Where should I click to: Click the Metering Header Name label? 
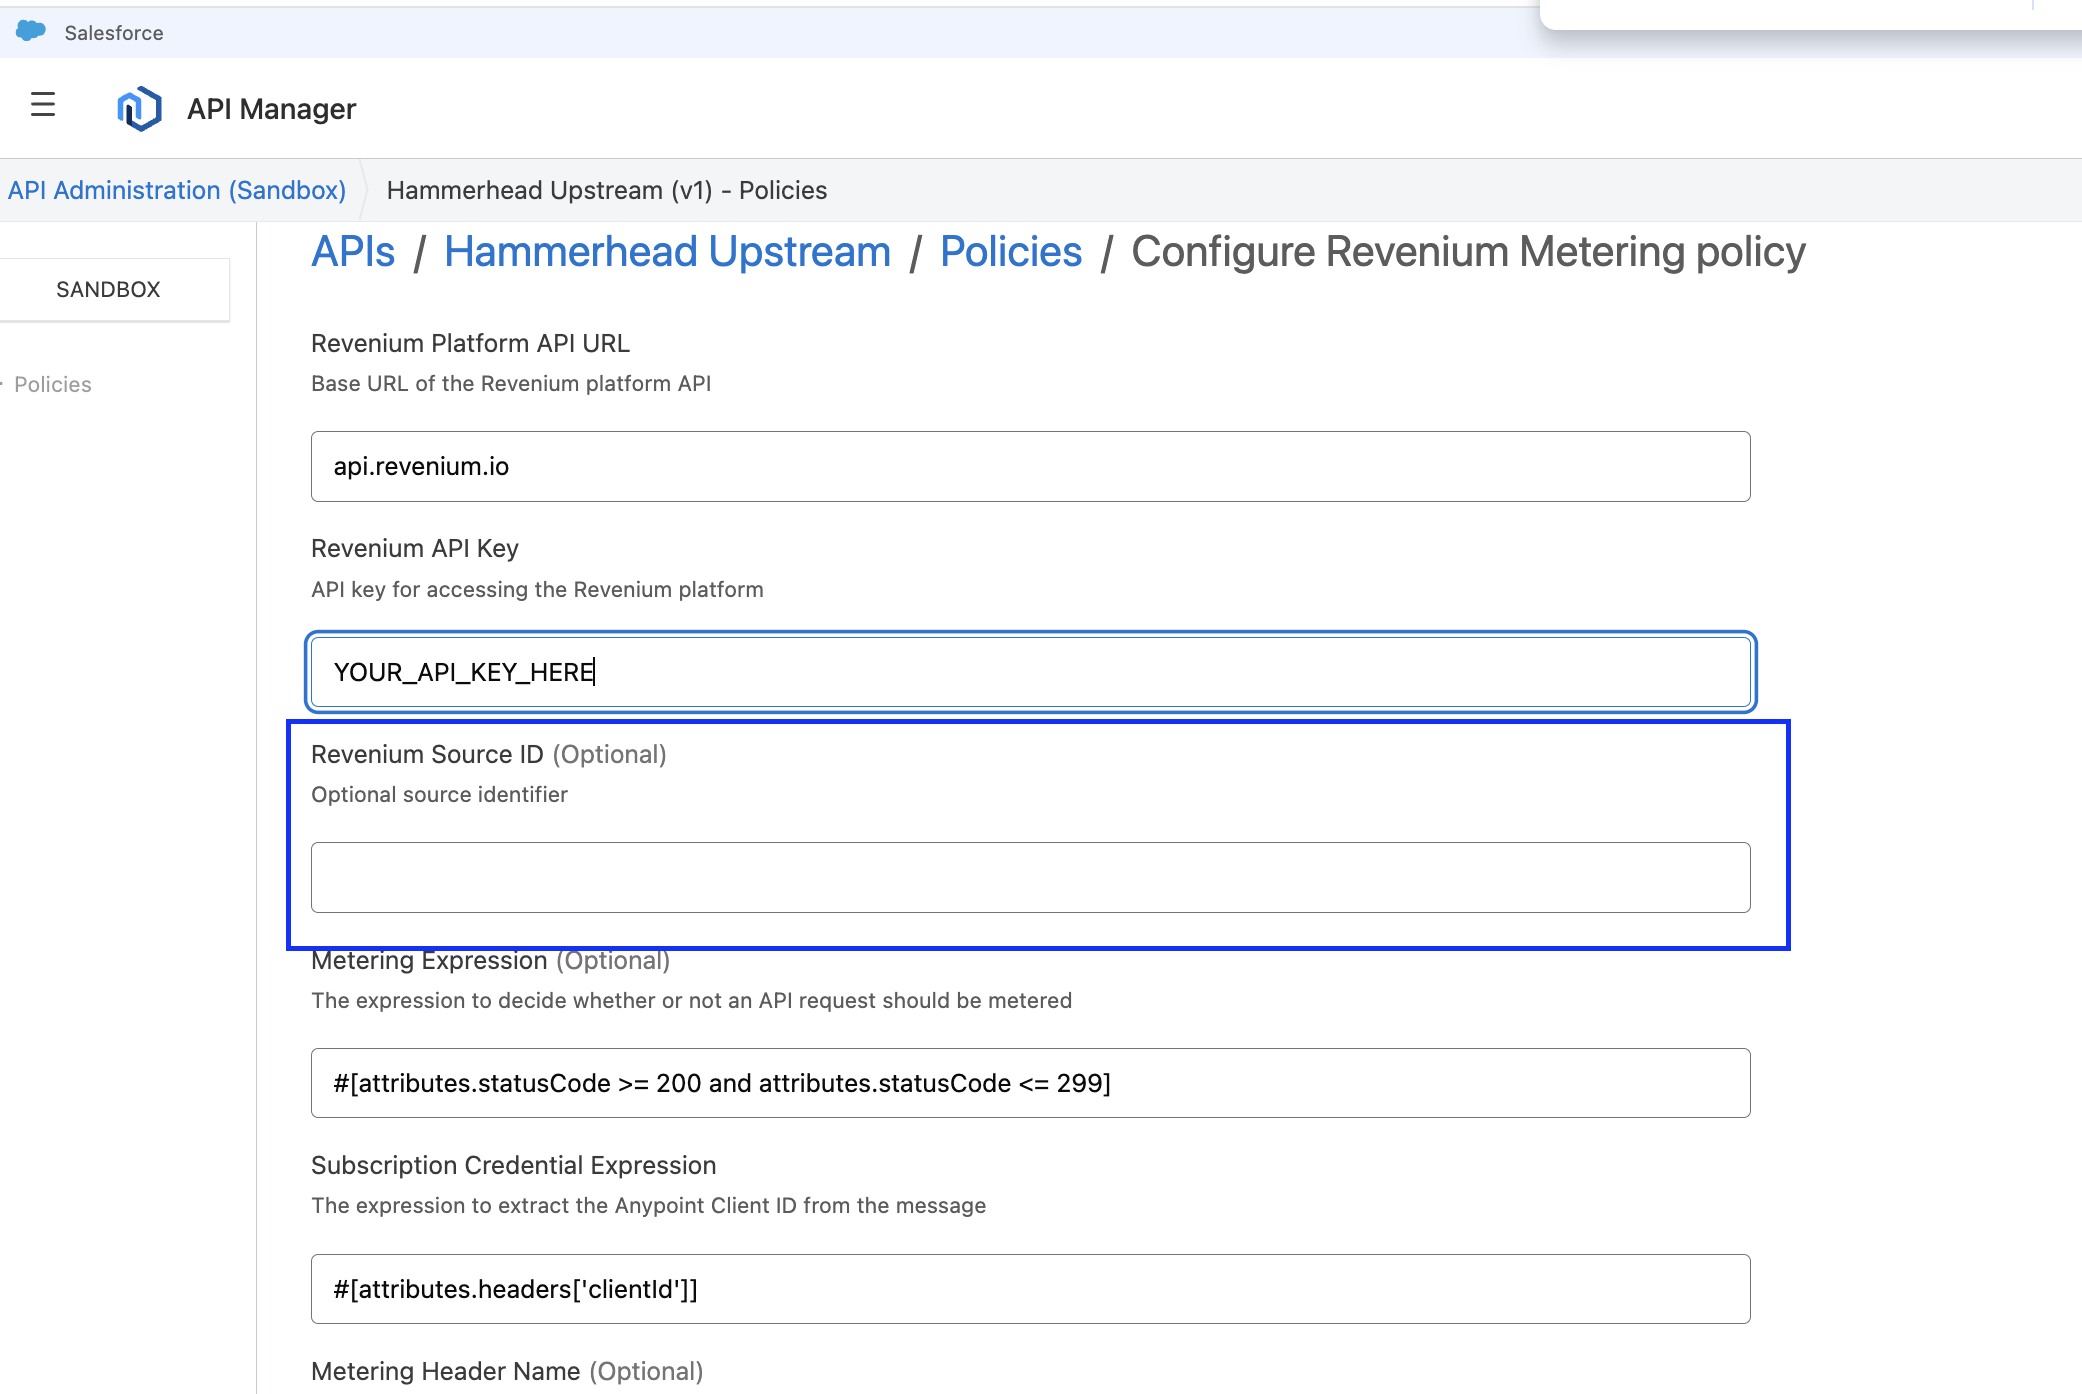pos(445,1371)
